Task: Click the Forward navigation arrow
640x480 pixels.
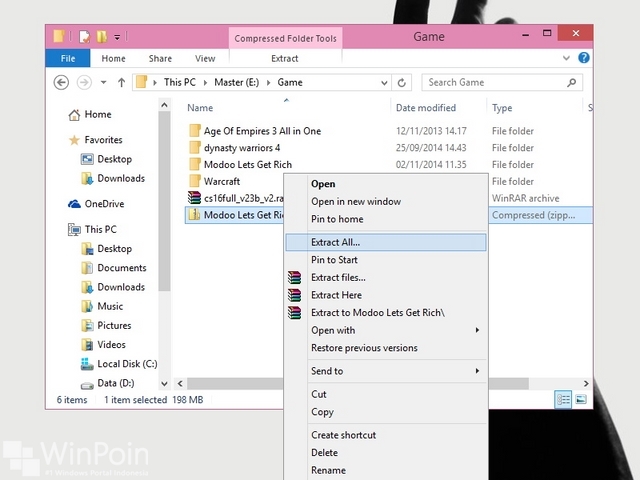Action: [84, 82]
